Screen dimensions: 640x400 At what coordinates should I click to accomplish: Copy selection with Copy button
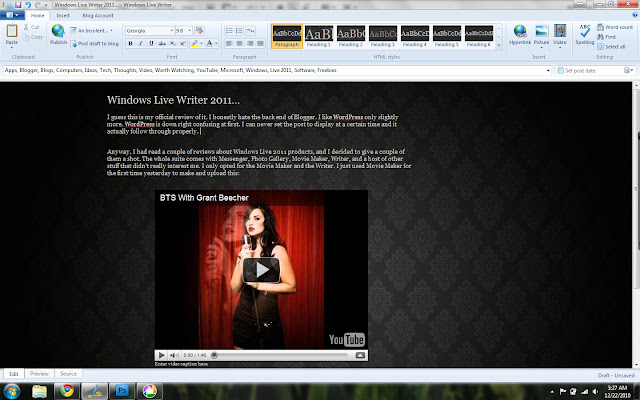pyautogui.click(x=33, y=37)
